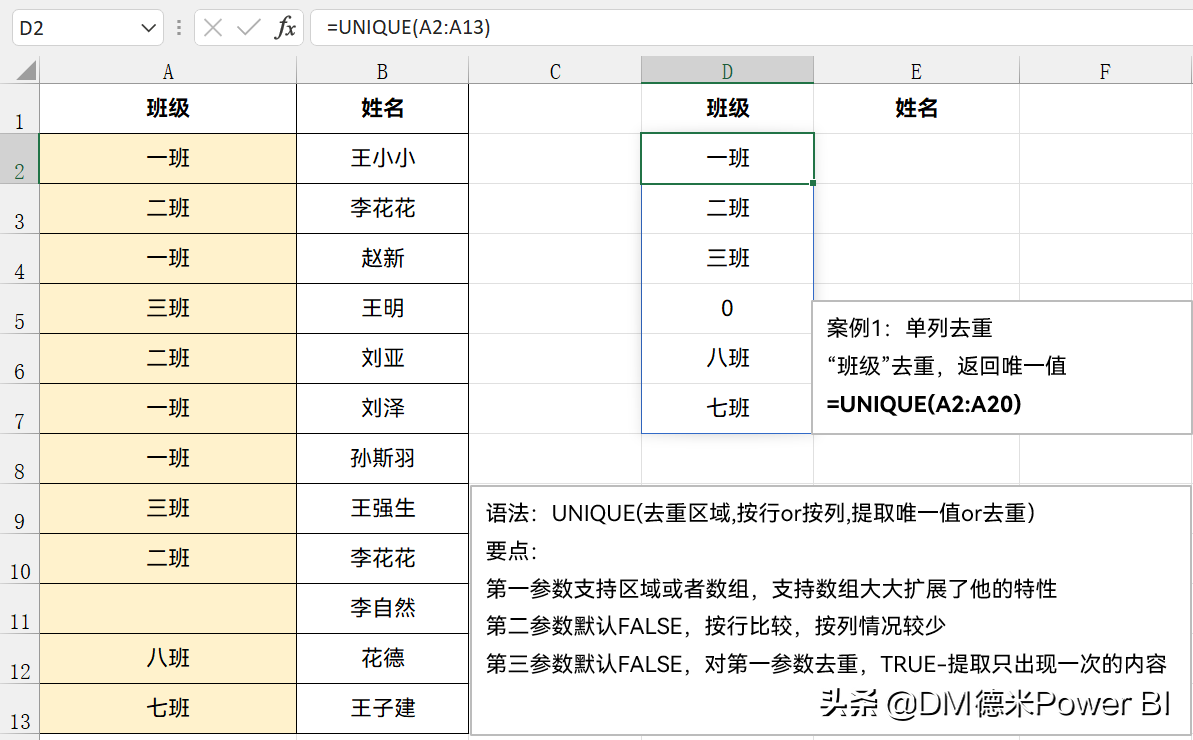Click the Insert Function fx icon

285,28
